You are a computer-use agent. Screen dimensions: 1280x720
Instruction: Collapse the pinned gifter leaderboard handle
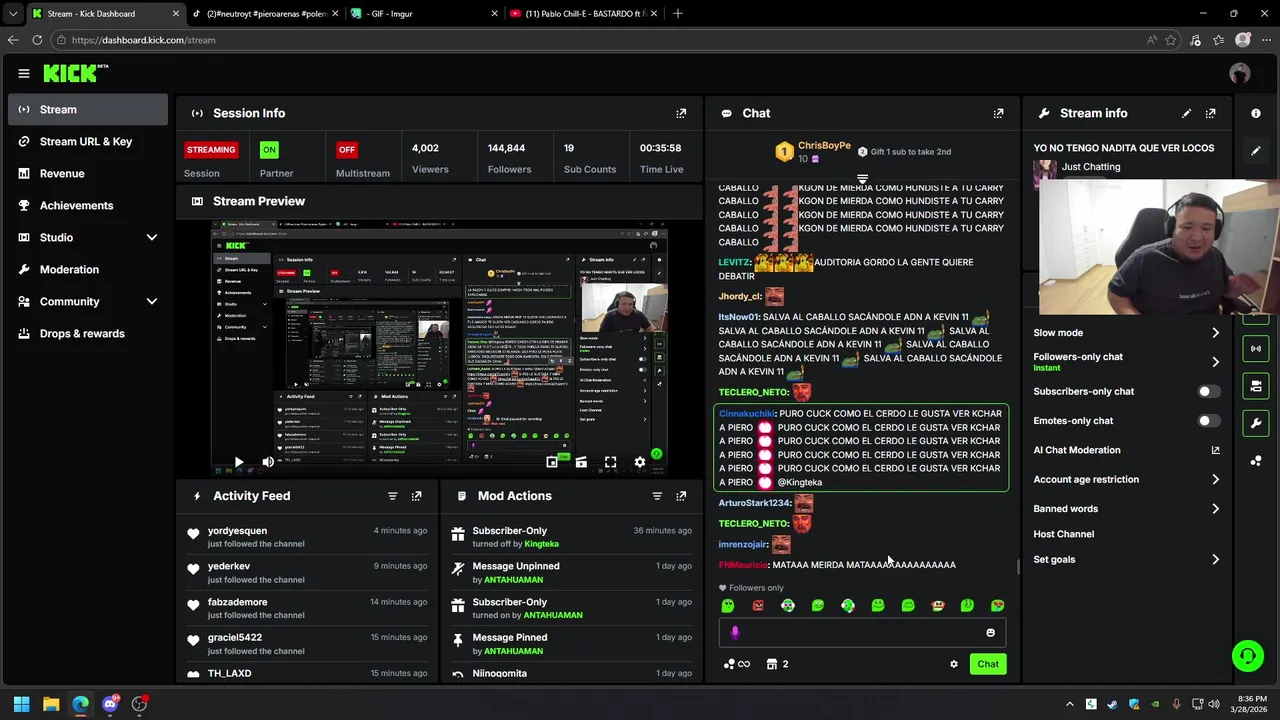click(862, 179)
